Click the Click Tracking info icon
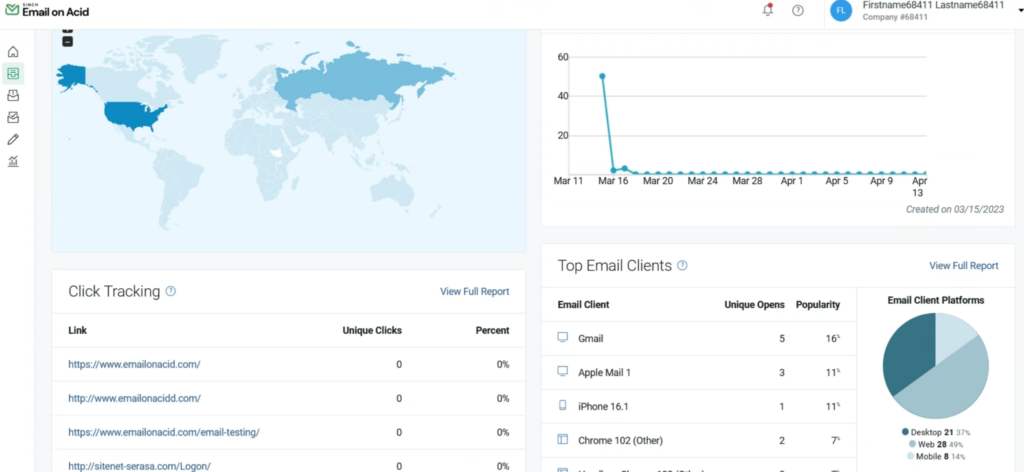This screenshot has width=1024, height=472. [x=171, y=291]
